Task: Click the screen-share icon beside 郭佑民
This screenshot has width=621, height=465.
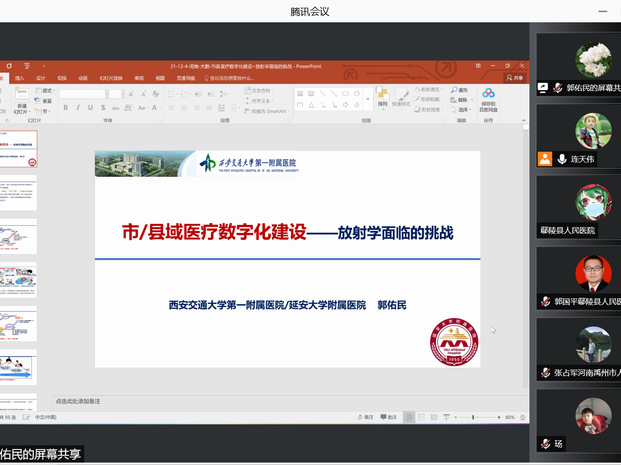Action: (543, 88)
